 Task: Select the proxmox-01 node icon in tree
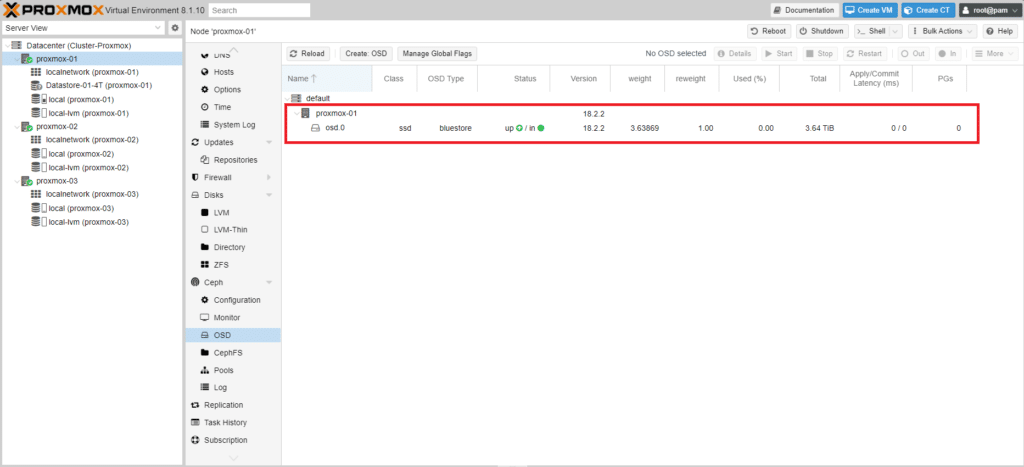[27, 59]
